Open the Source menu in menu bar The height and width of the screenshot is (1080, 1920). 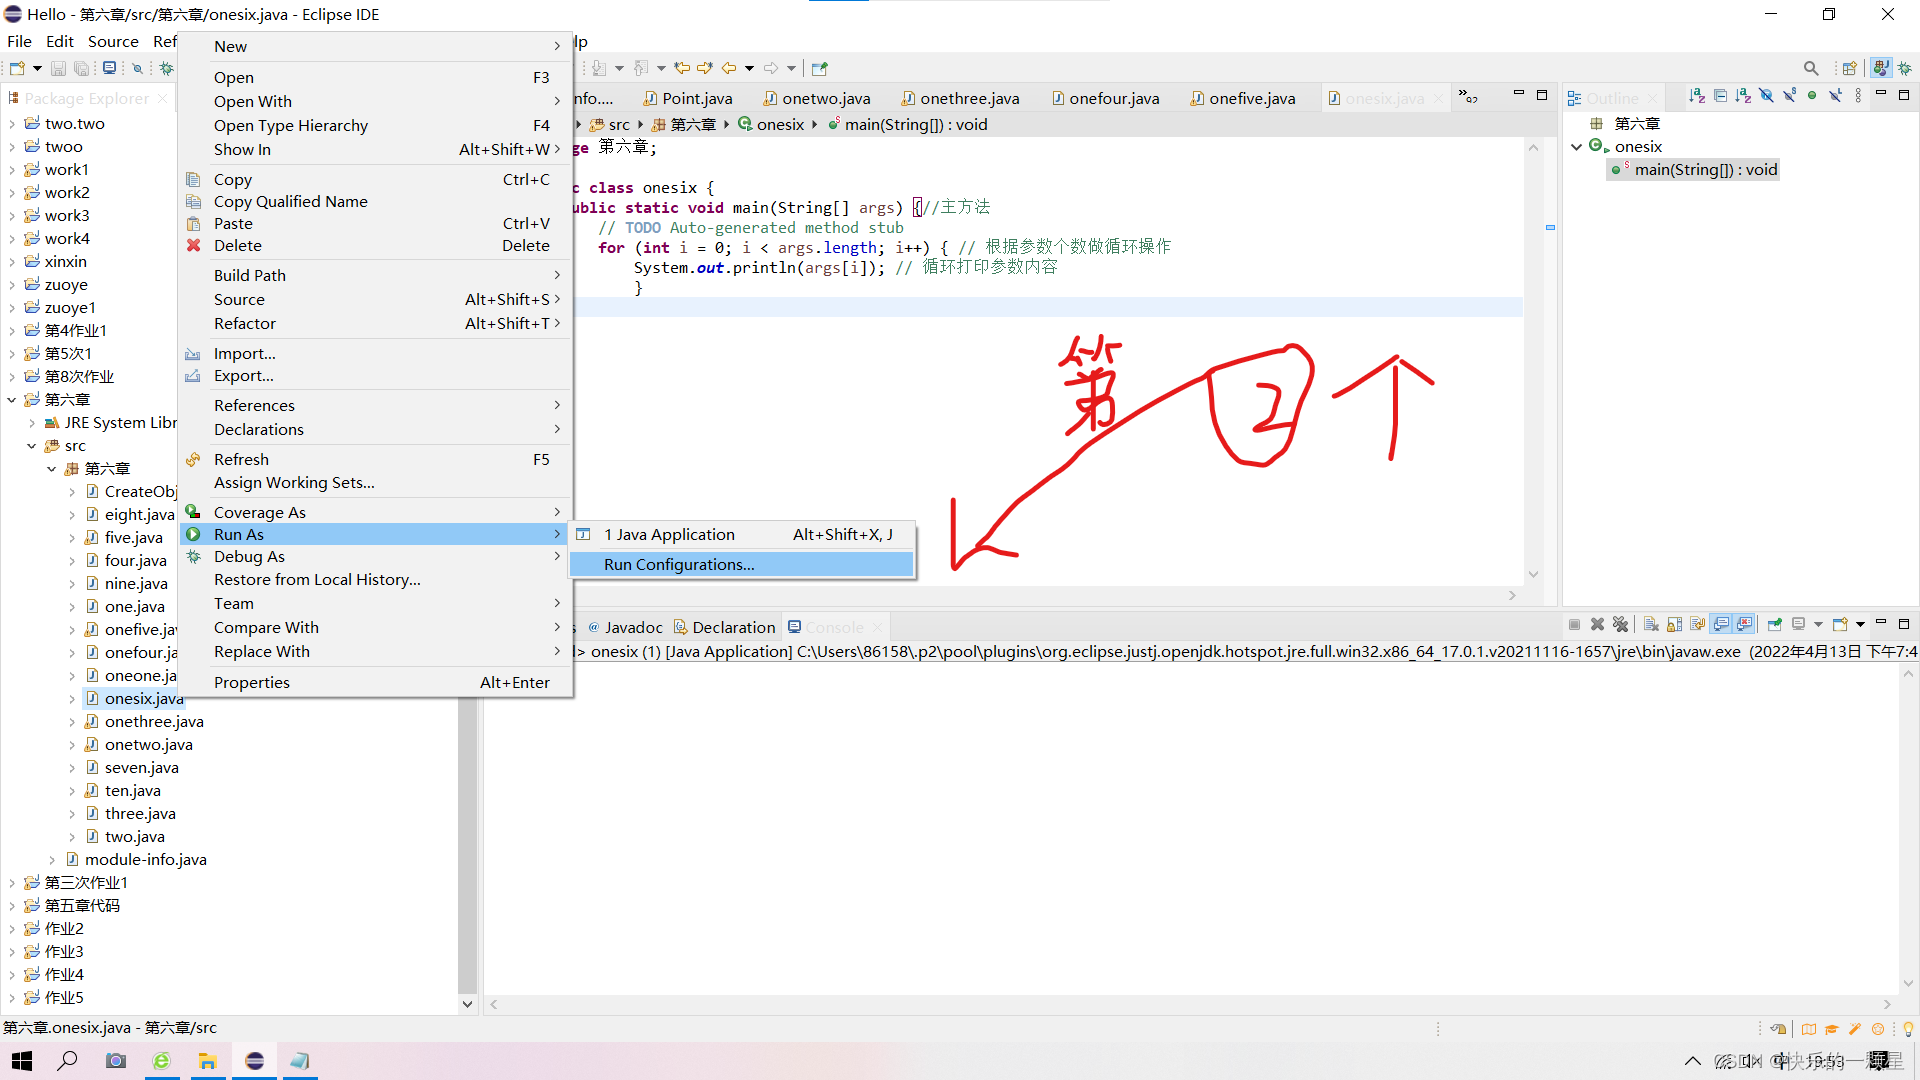click(113, 41)
